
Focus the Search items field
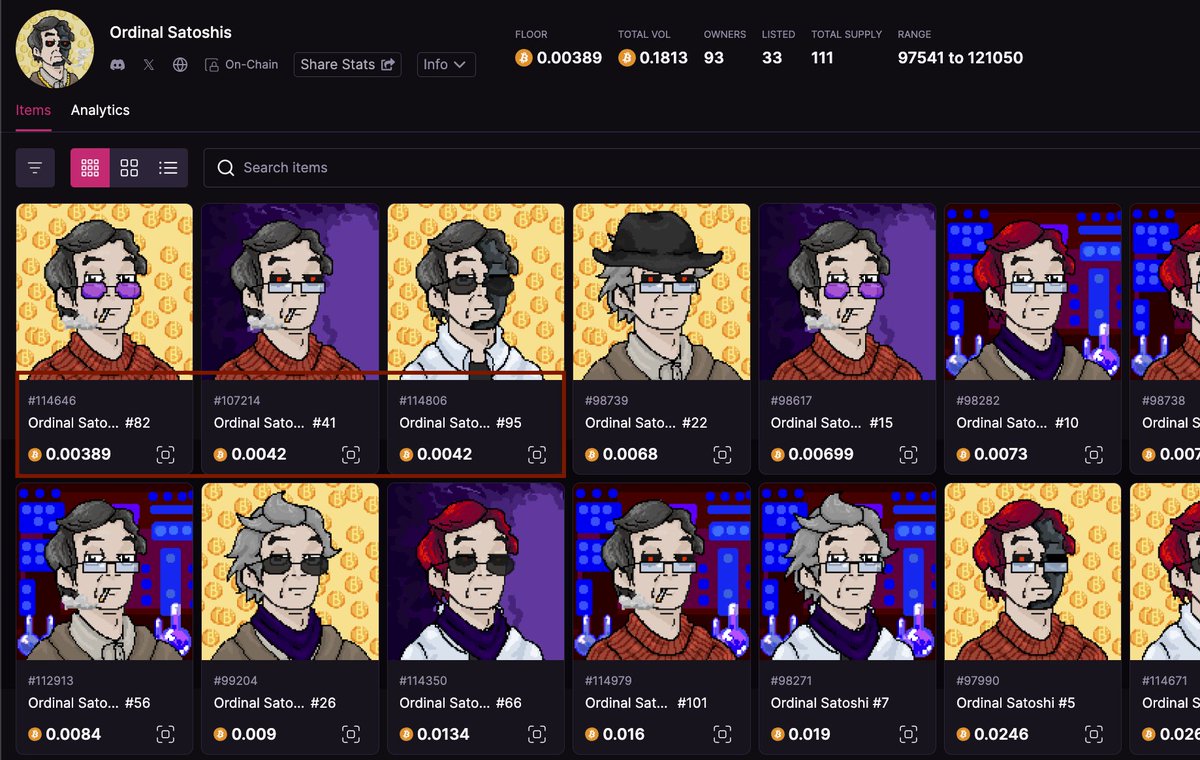pyautogui.click(x=702, y=168)
